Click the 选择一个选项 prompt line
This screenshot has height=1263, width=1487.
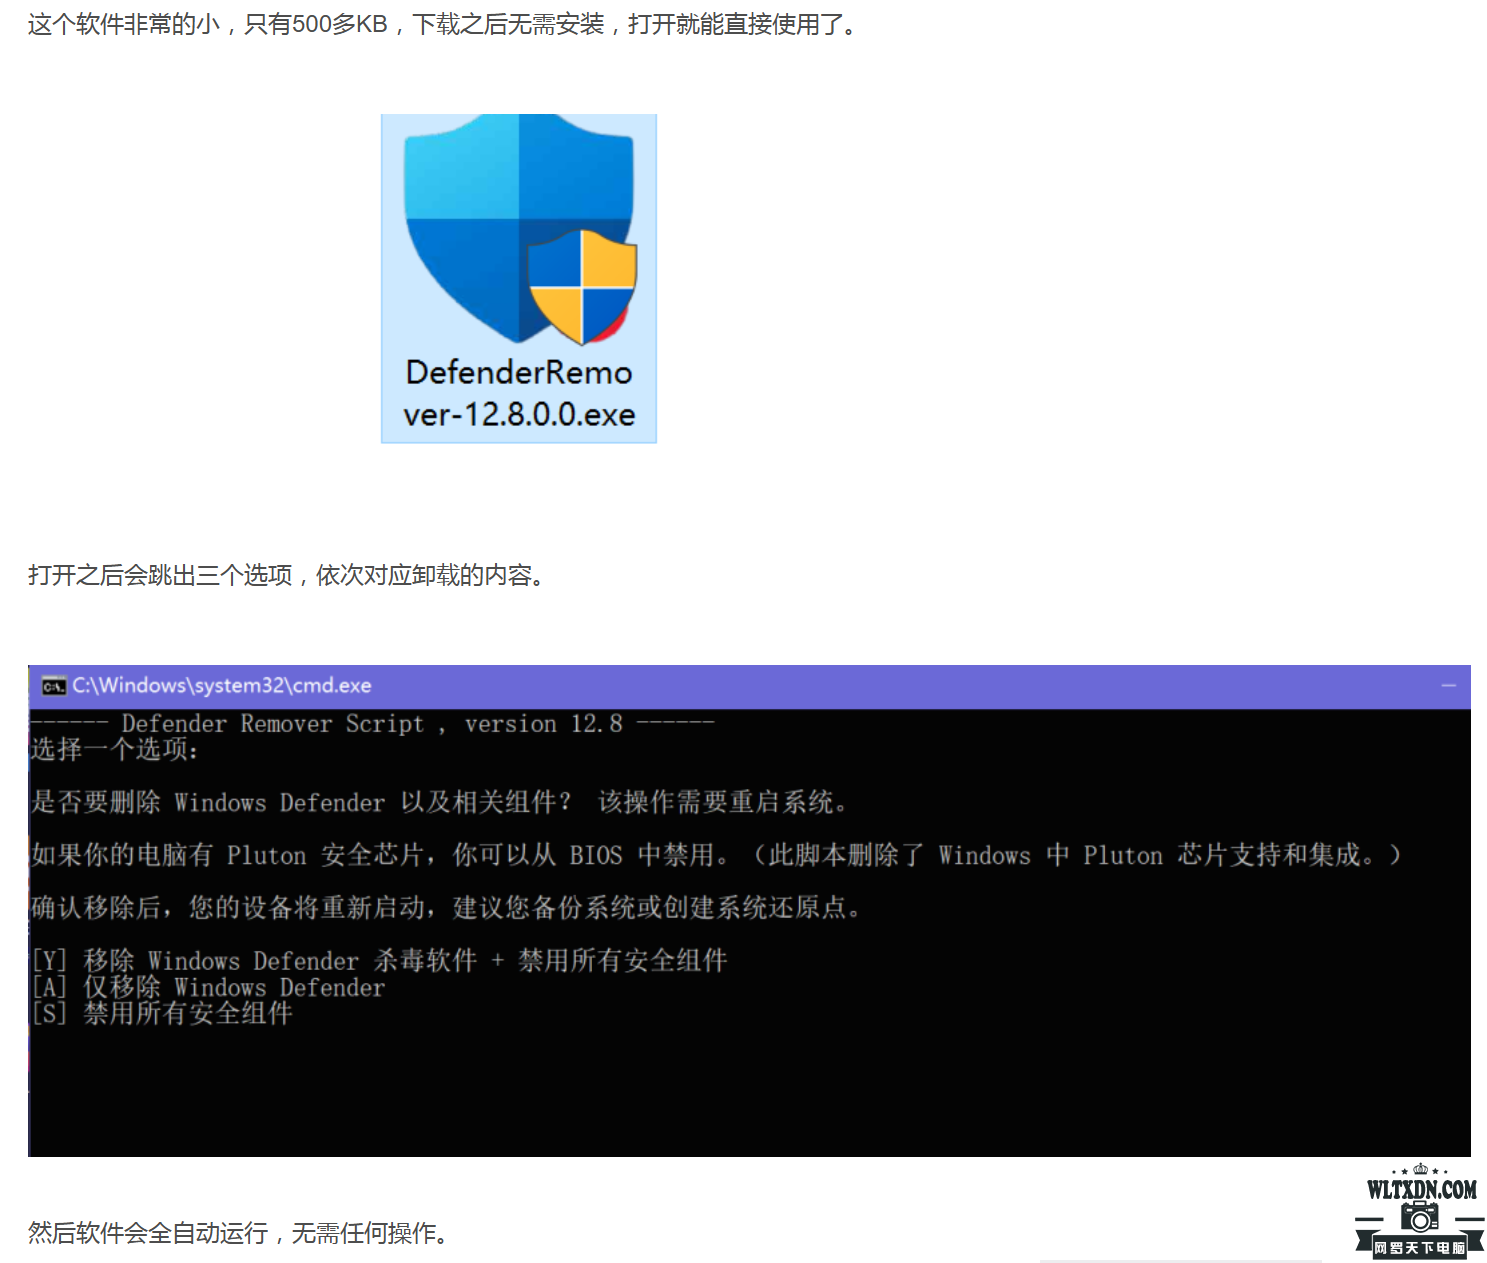115,750
